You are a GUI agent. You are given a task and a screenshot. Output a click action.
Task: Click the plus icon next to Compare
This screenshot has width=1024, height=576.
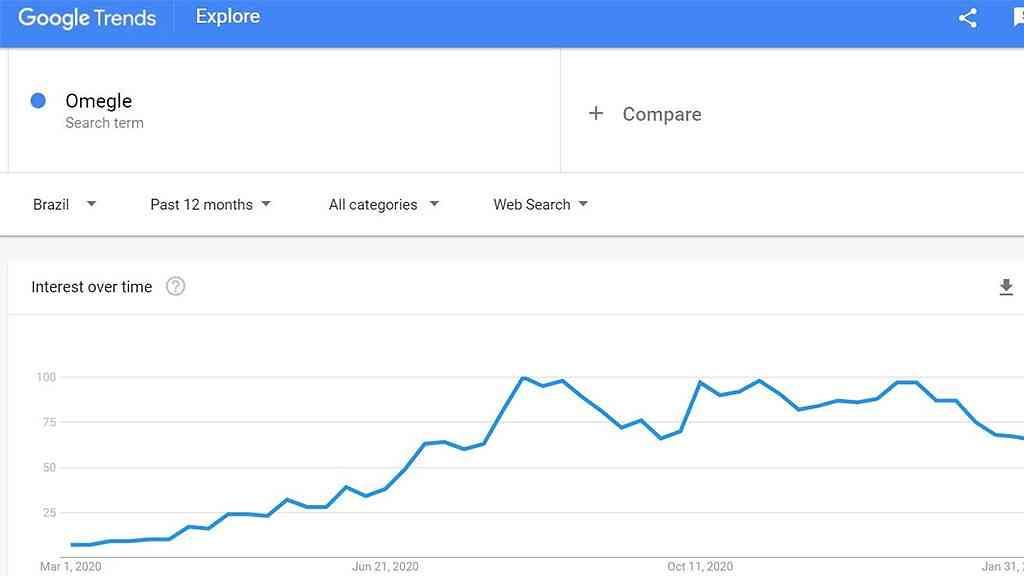pos(596,114)
